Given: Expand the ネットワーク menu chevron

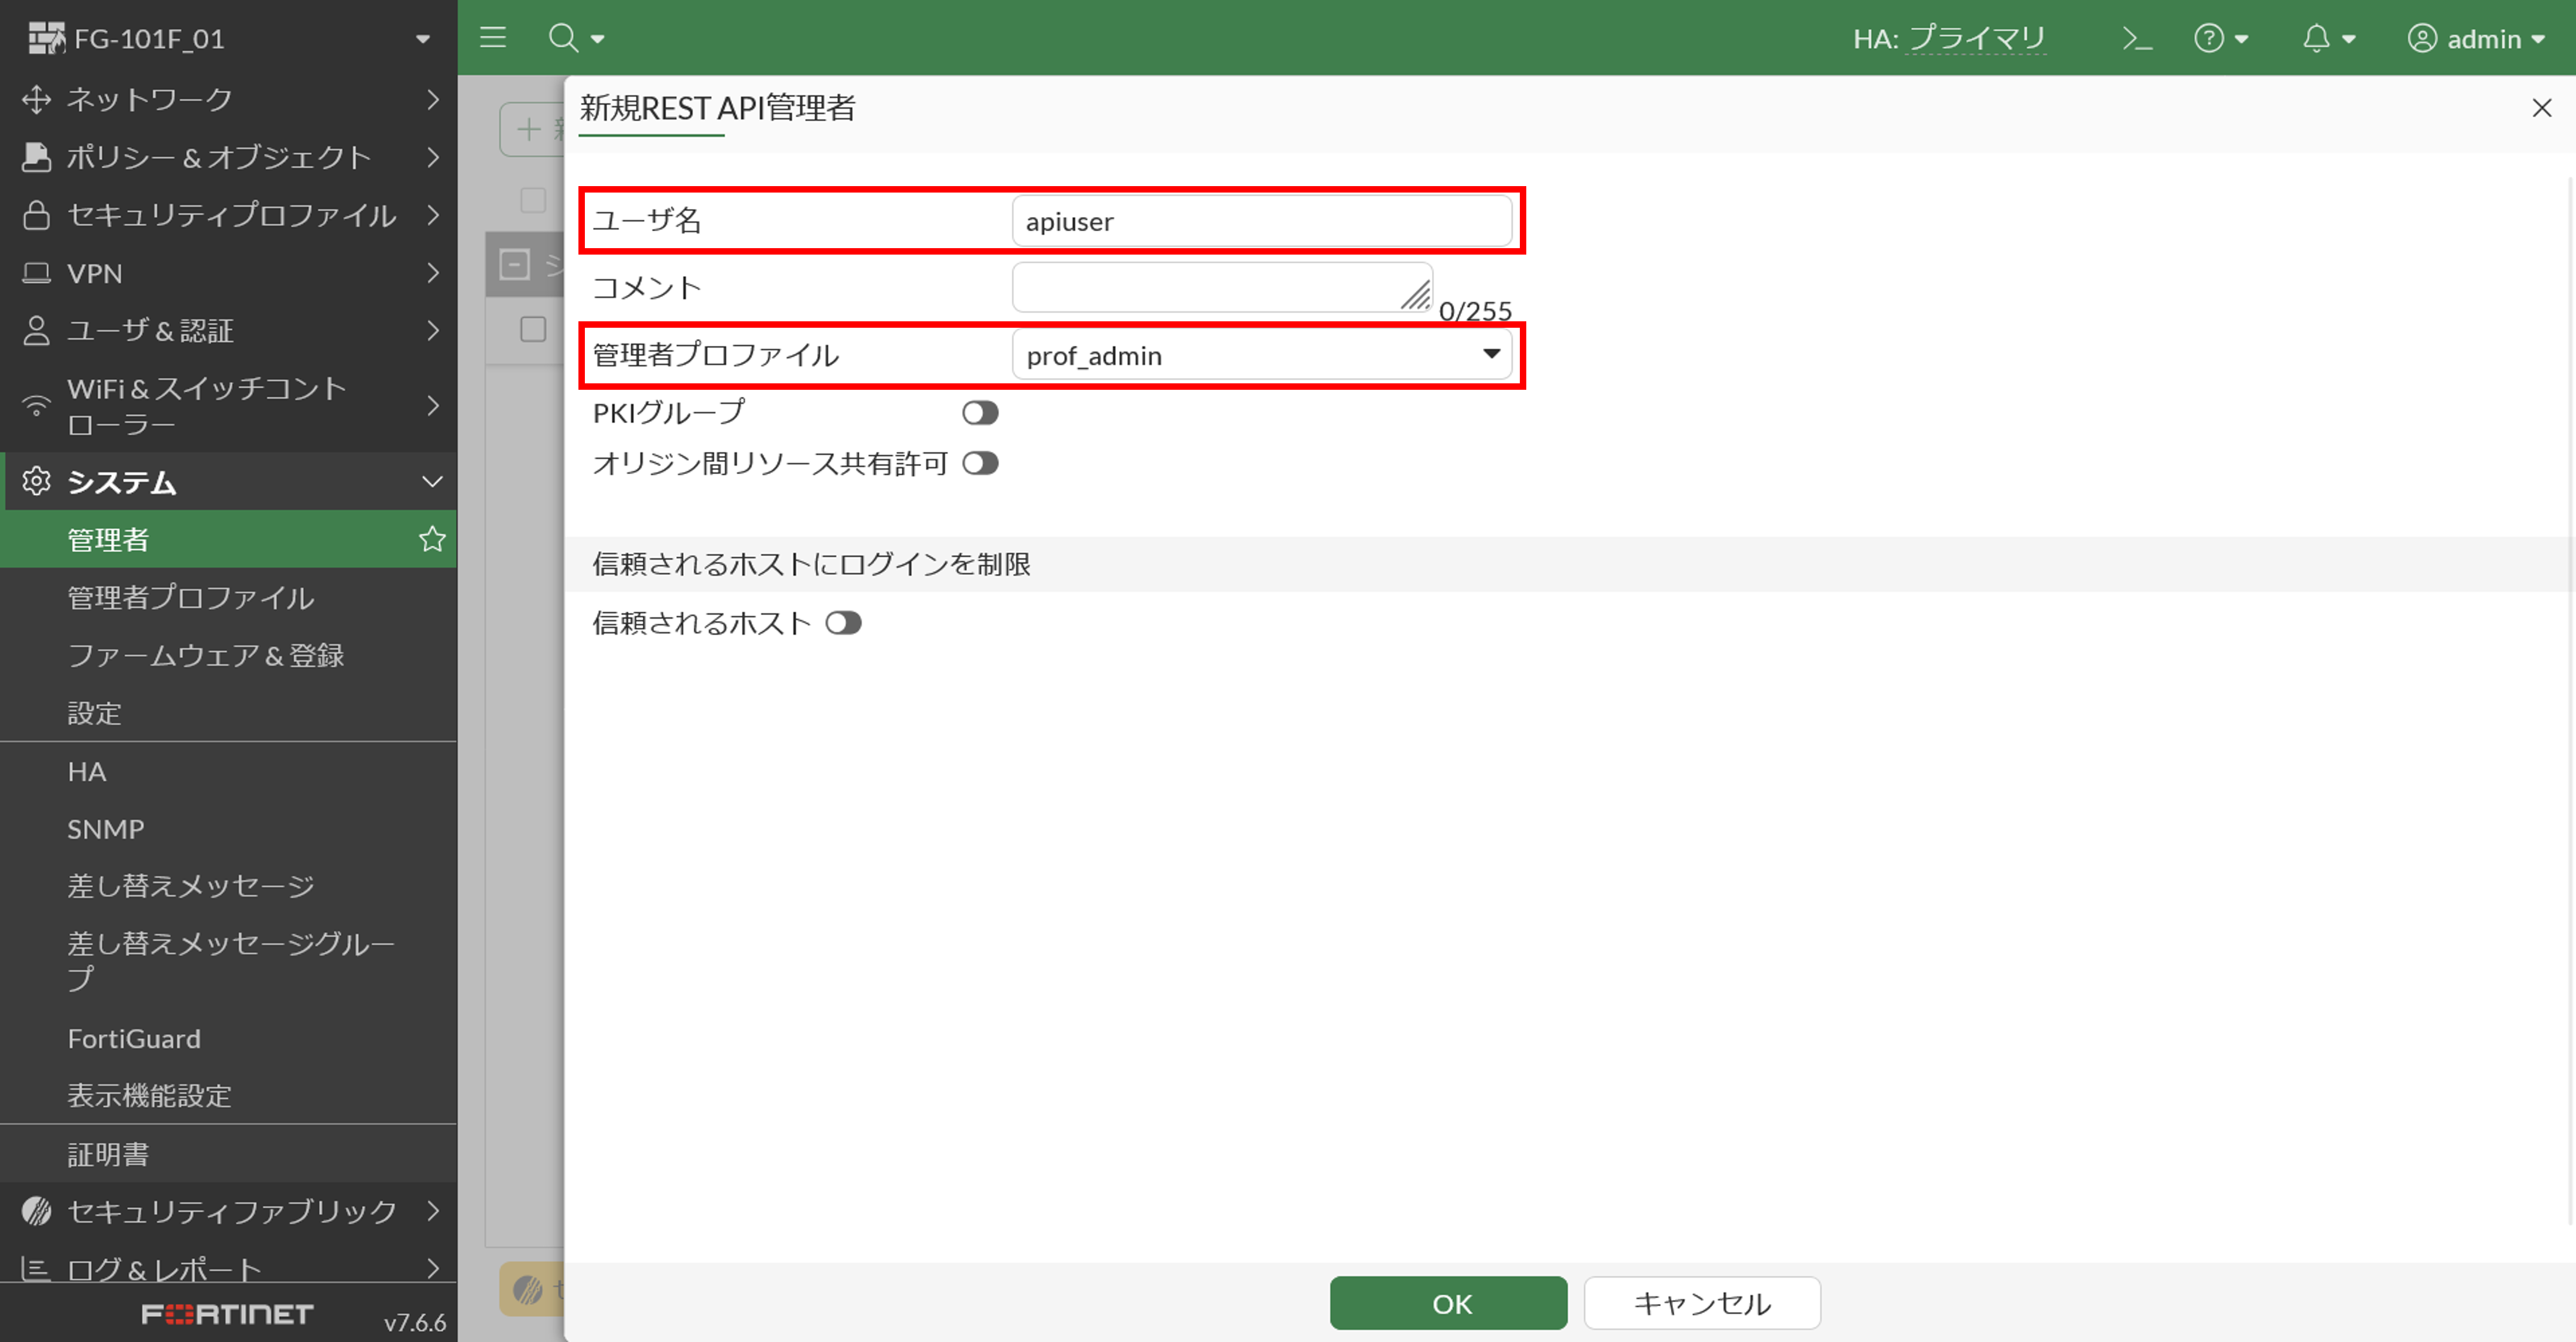Looking at the screenshot, I should coord(434,99).
